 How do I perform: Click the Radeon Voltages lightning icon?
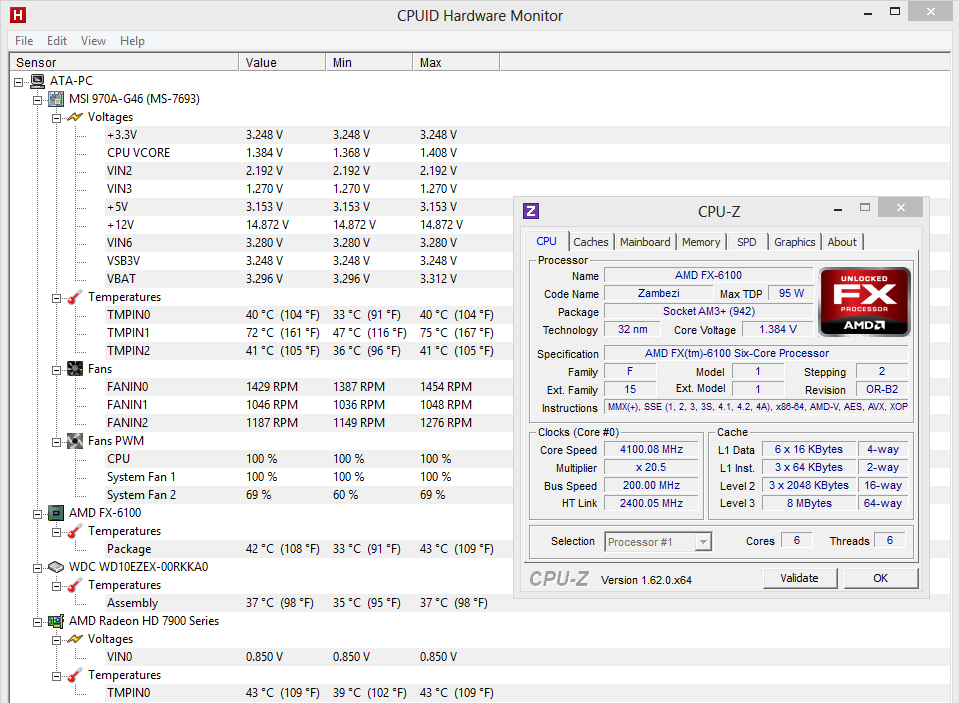click(x=75, y=639)
